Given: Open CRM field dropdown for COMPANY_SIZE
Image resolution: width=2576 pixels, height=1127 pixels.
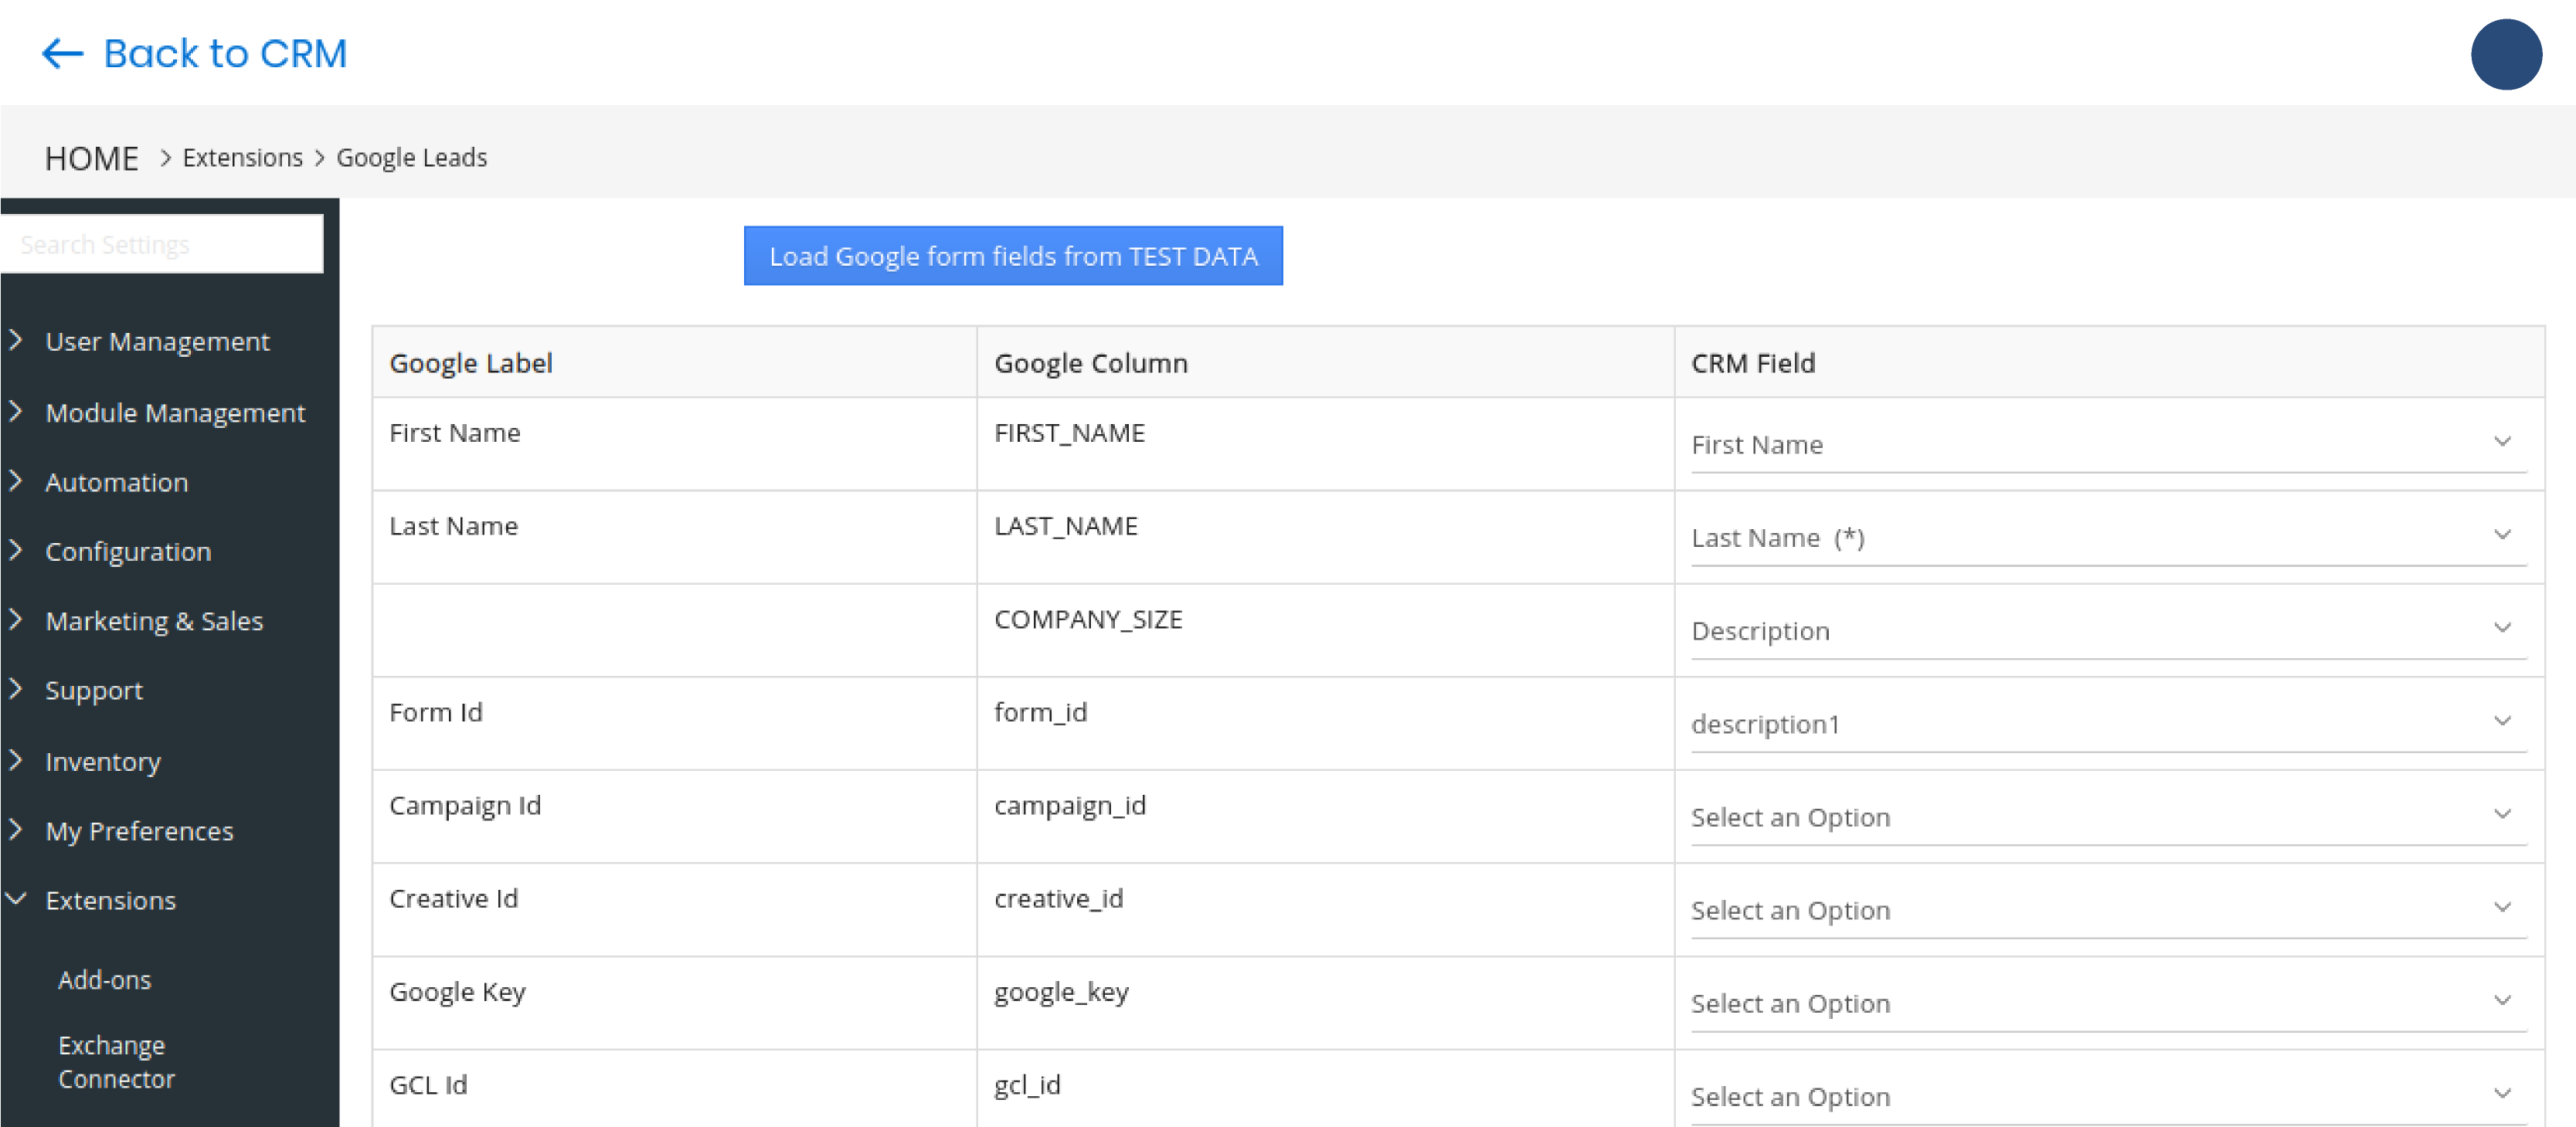Looking at the screenshot, I should tap(2107, 631).
